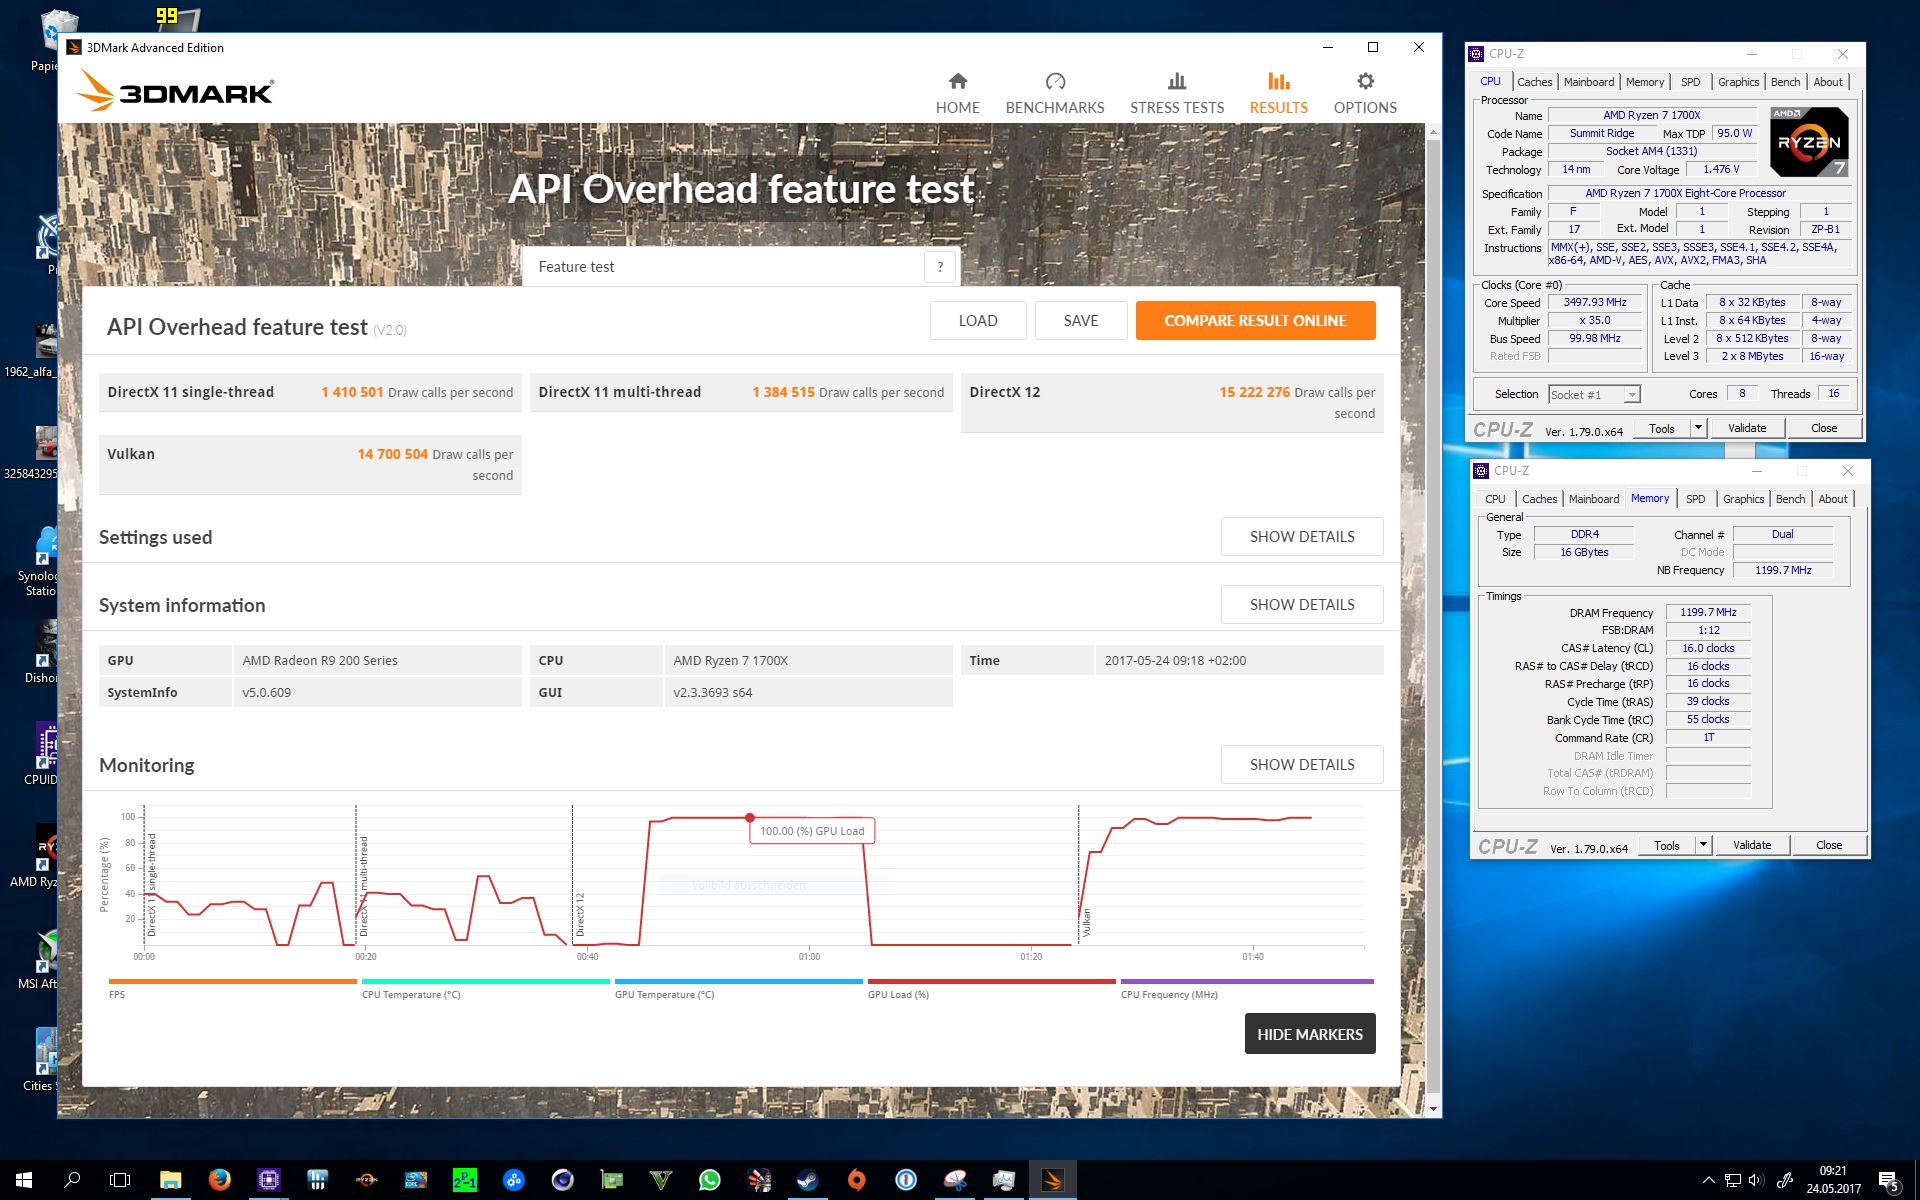Show details for Settings used

(1301, 537)
